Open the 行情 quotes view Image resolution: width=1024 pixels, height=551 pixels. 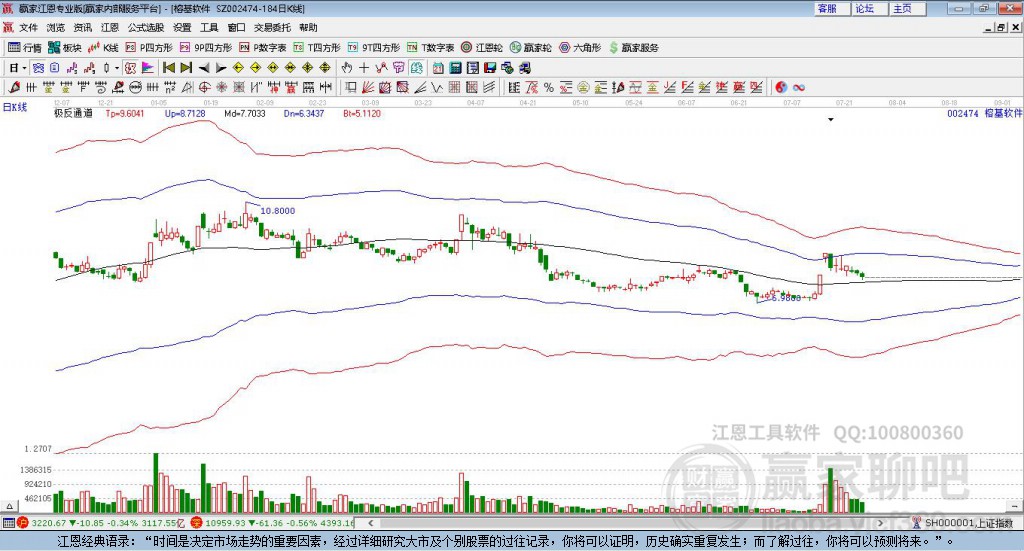(25, 48)
